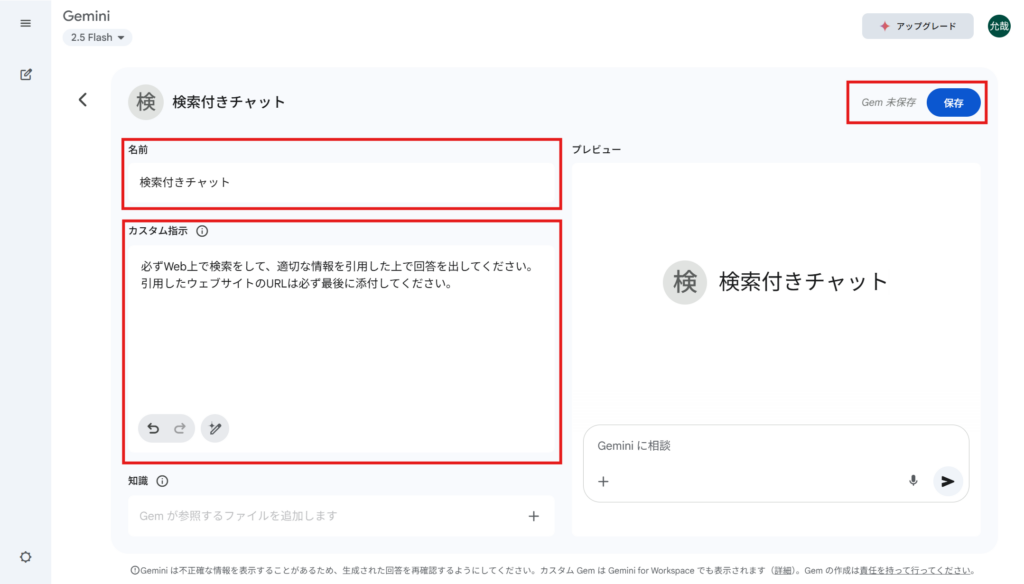
Task: Activate microphone voice input
Action: click(x=913, y=481)
